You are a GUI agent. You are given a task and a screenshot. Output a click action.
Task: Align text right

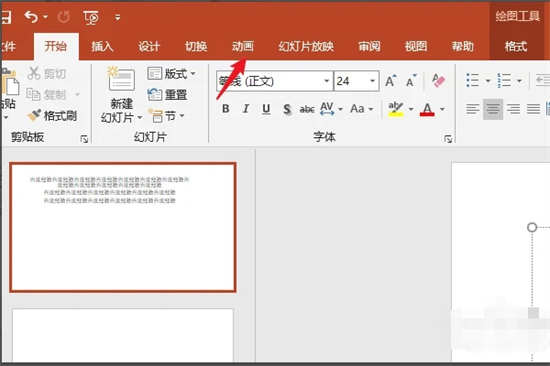pos(513,109)
